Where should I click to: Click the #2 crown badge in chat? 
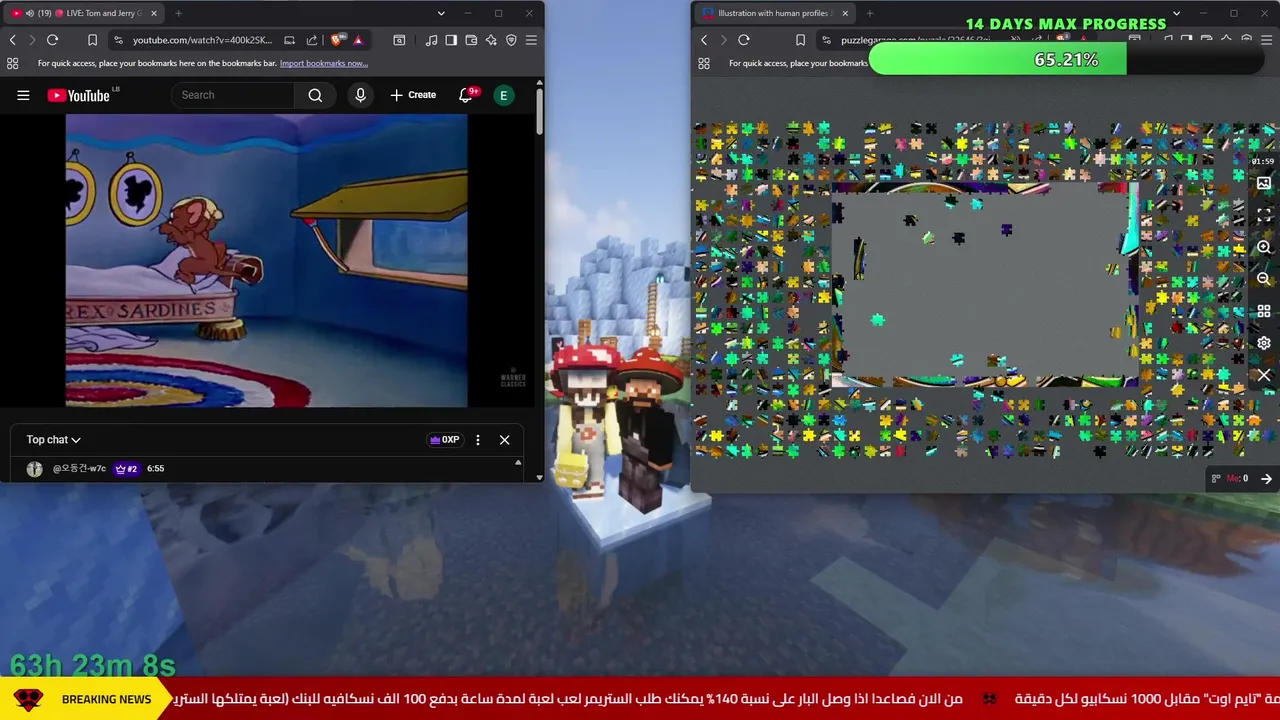coord(126,468)
